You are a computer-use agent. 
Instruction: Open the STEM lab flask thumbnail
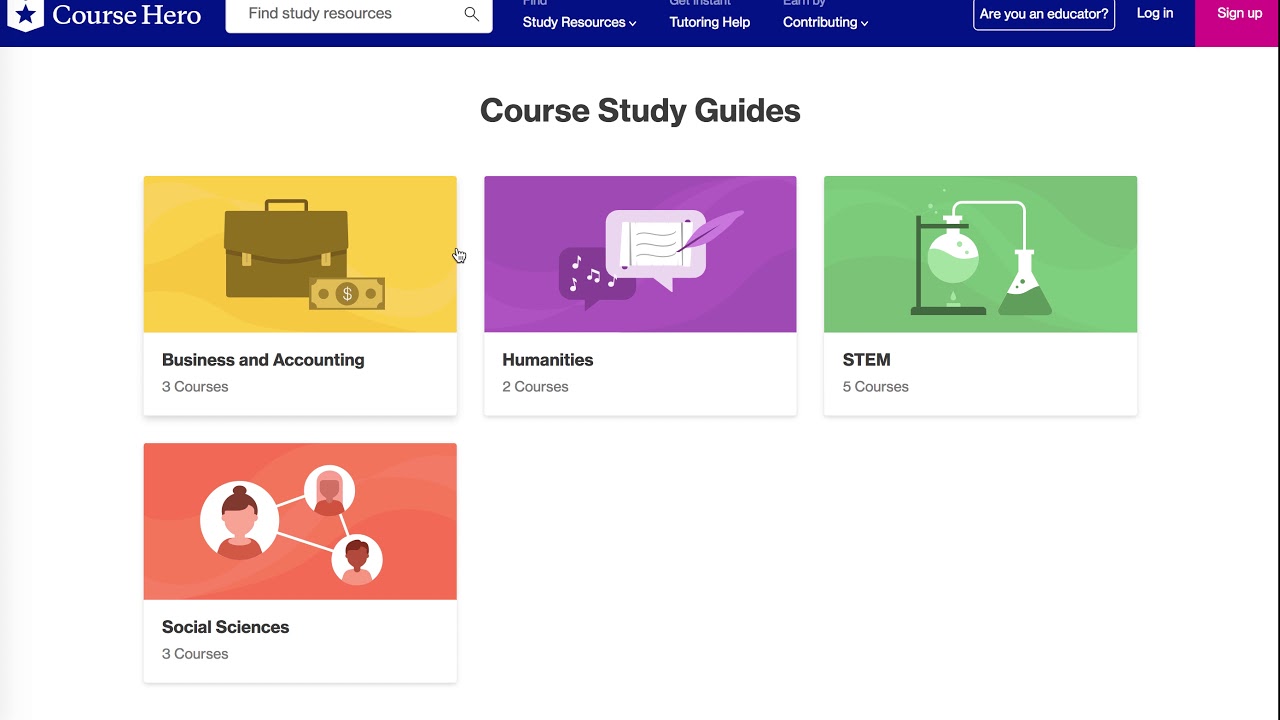click(x=980, y=254)
